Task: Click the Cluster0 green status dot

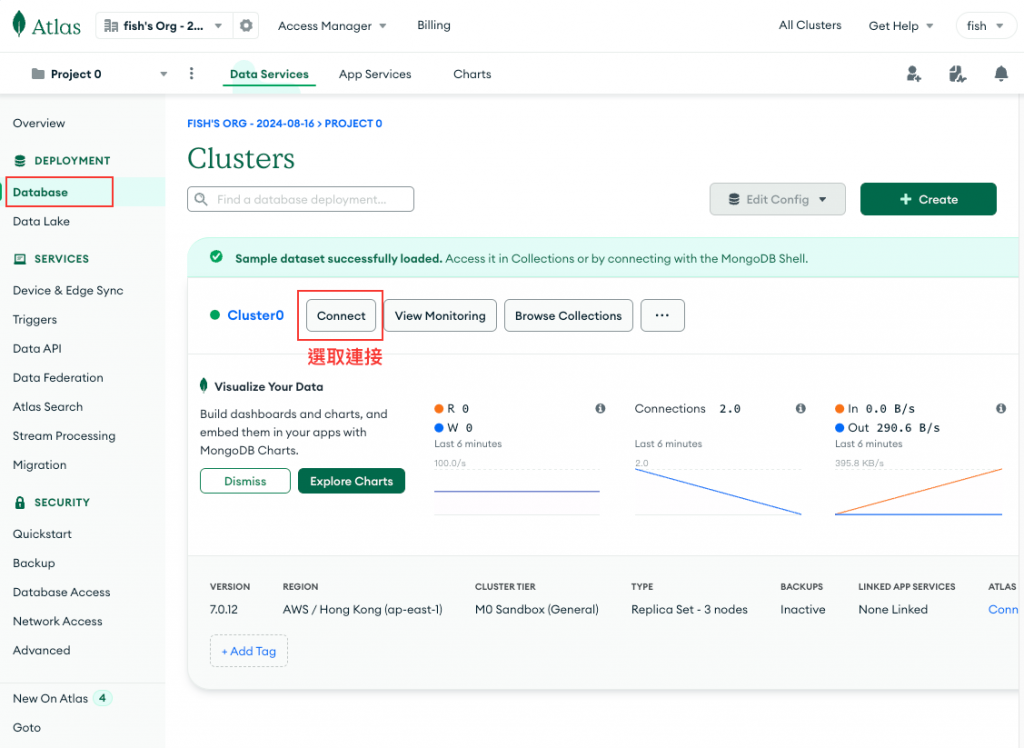Action: tap(215, 315)
